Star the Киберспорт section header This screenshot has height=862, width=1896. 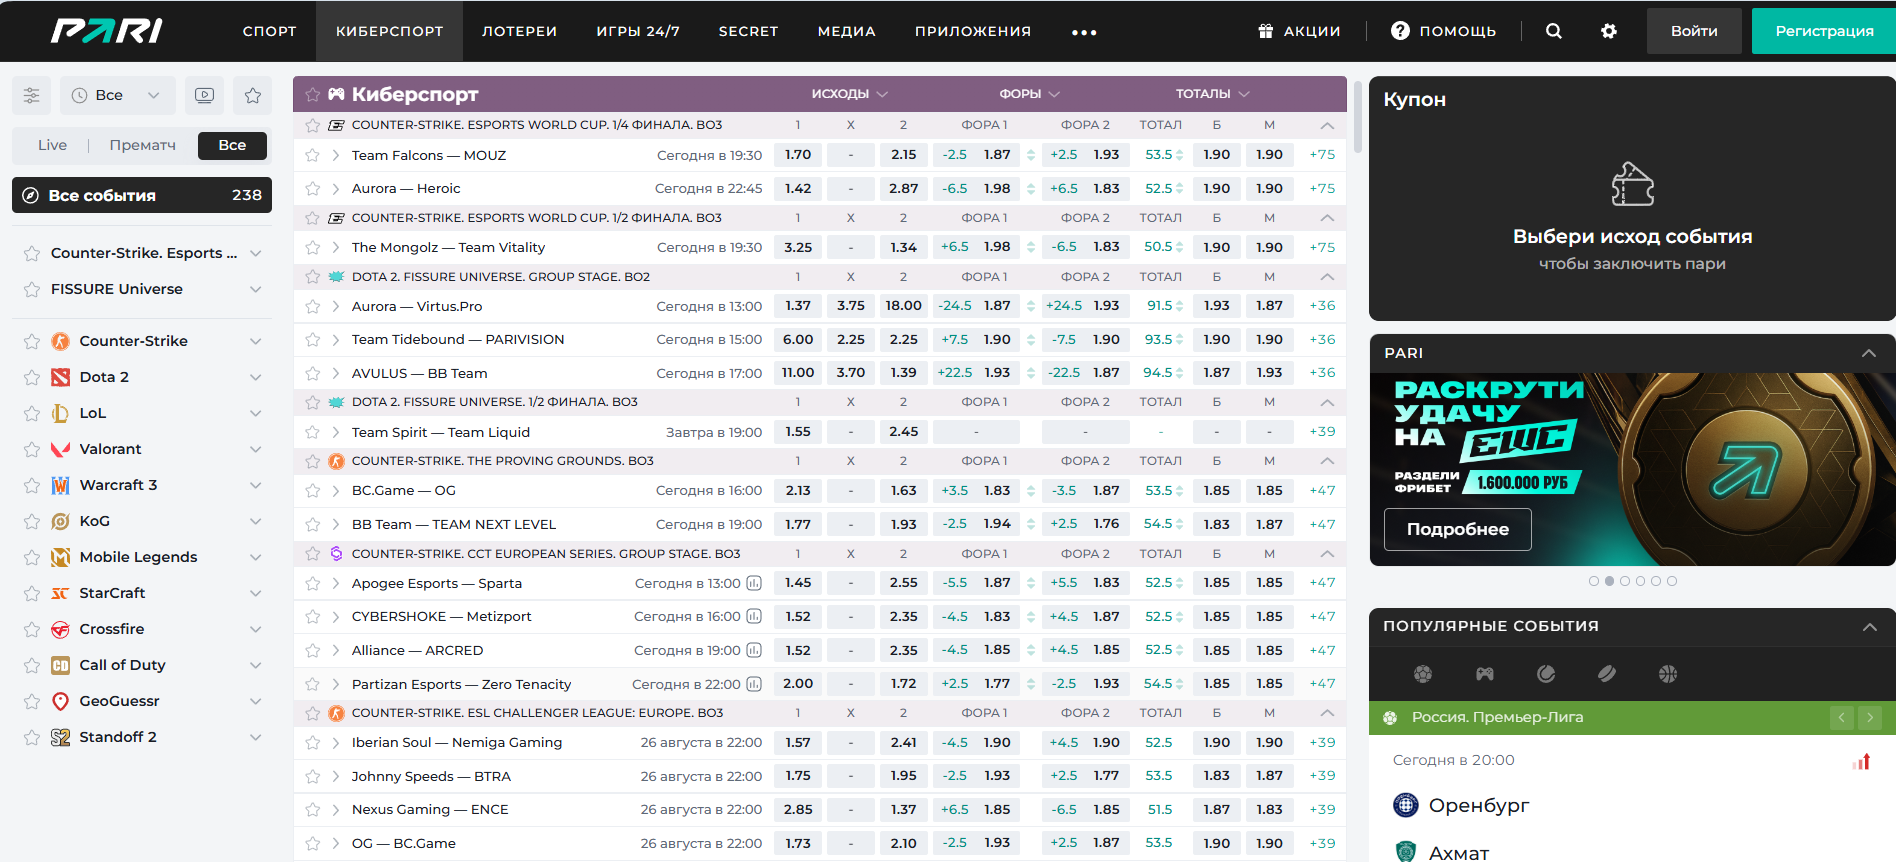[x=312, y=94]
